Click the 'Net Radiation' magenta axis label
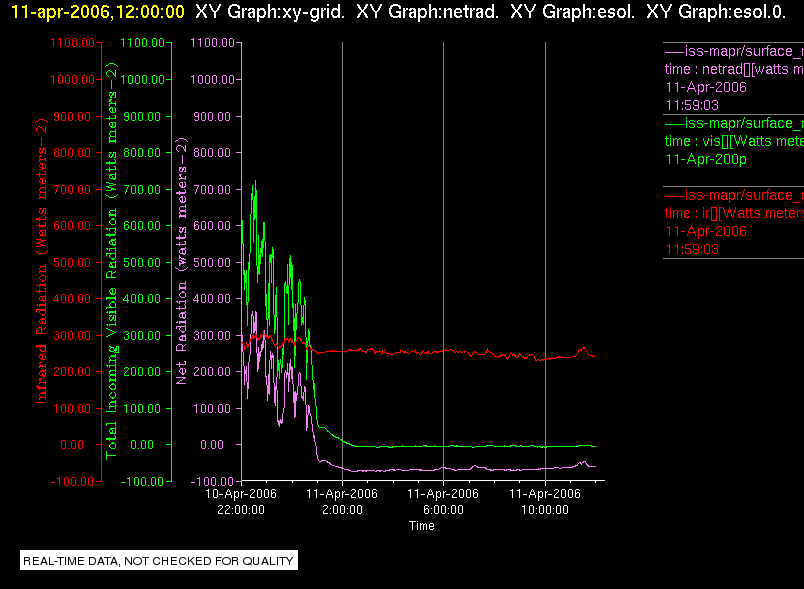The image size is (804, 589). tap(182, 261)
